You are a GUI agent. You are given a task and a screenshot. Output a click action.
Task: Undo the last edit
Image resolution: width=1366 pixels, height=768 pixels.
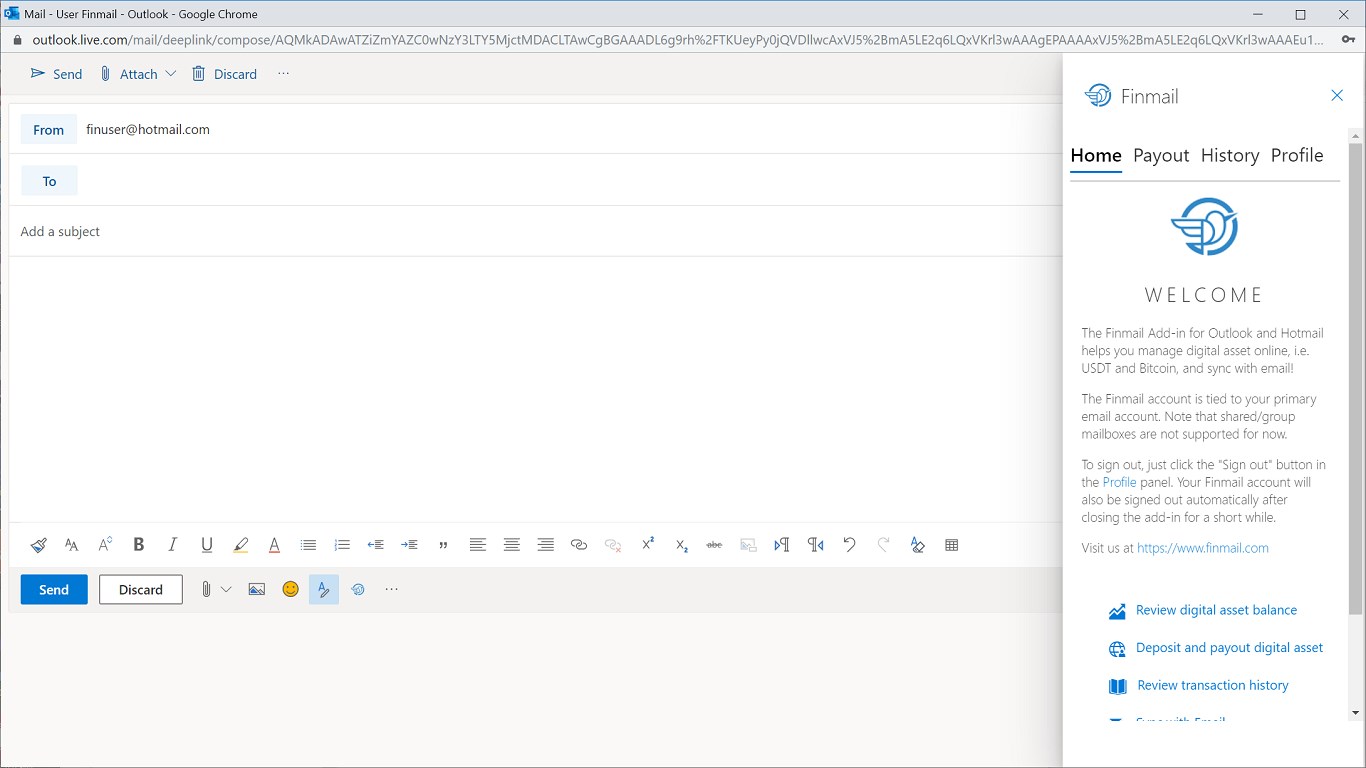coord(850,545)
